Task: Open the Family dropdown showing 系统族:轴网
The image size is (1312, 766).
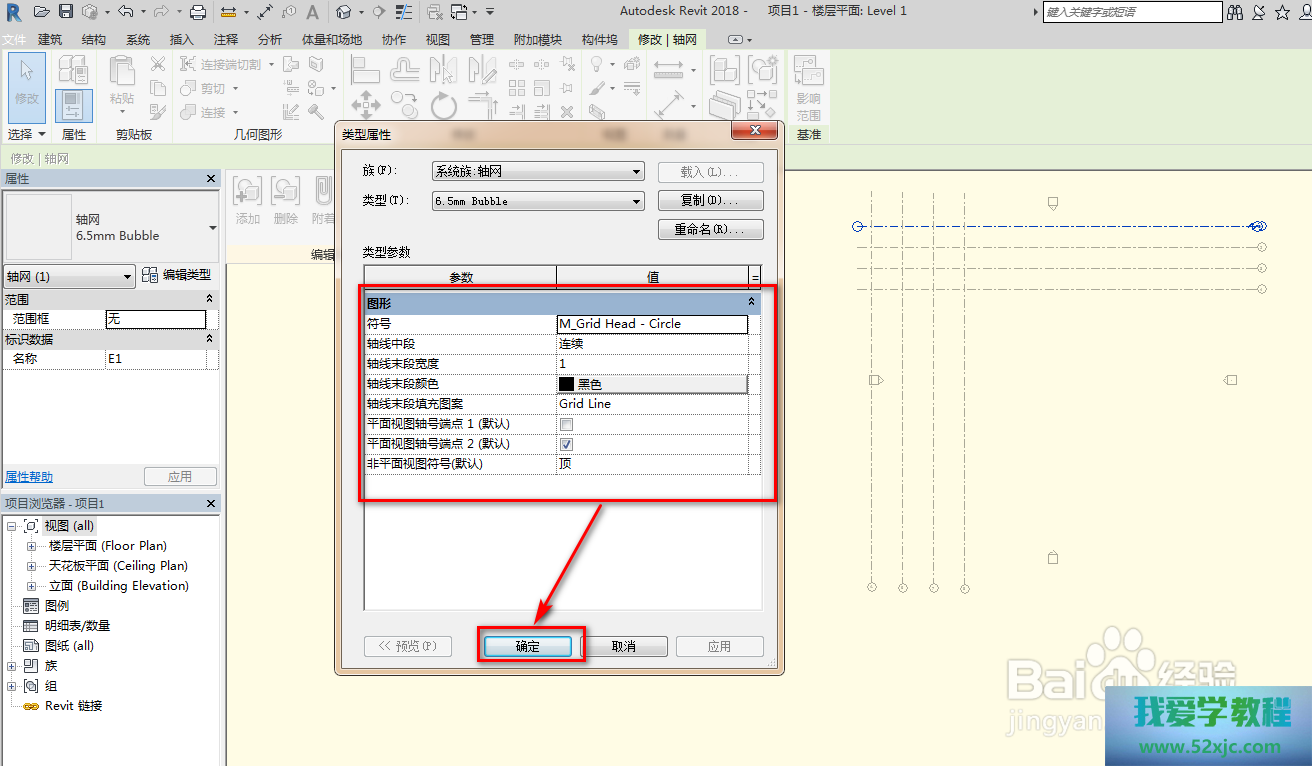Action: [x=538, y=172]
